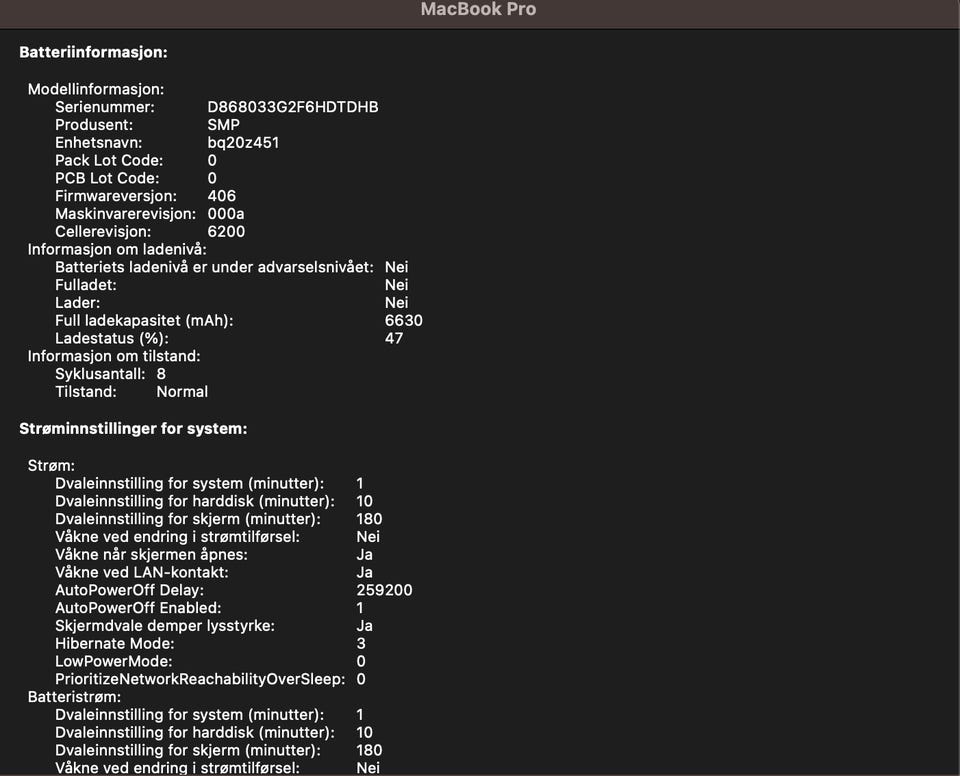This screenshot has width=960, height=776.
Task: Click Våkne ved LAN-kontakt label
Action: coord(141,572)
